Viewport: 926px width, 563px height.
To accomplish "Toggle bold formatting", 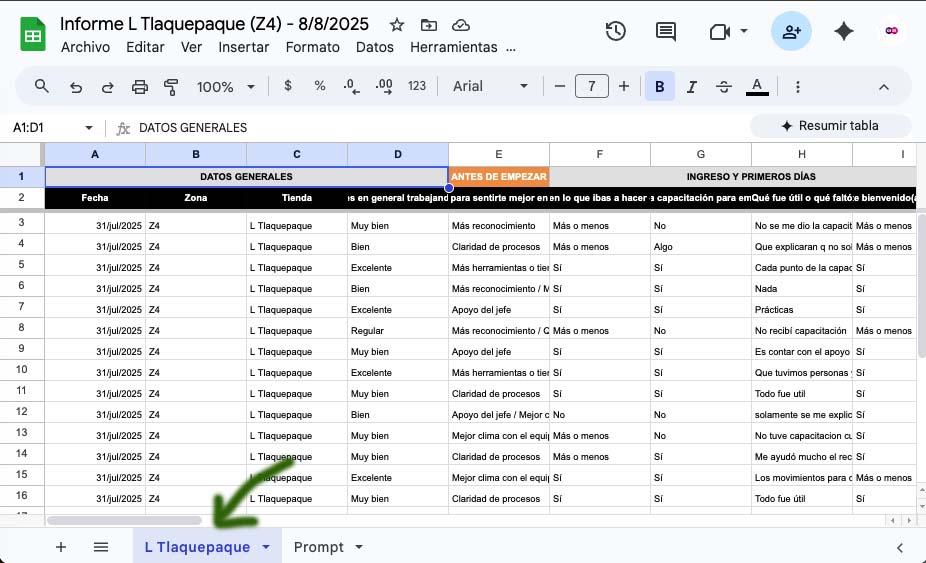I will 659,87.
